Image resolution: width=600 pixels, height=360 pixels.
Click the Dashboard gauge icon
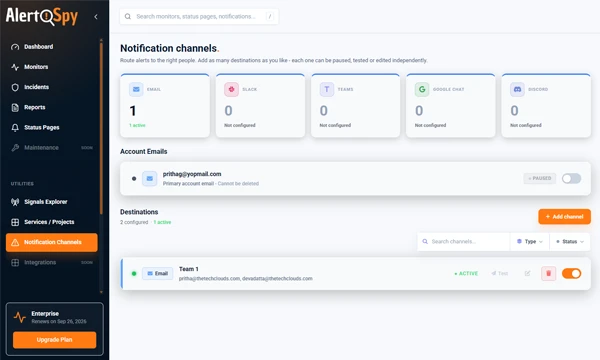click(x=15, y=47)
